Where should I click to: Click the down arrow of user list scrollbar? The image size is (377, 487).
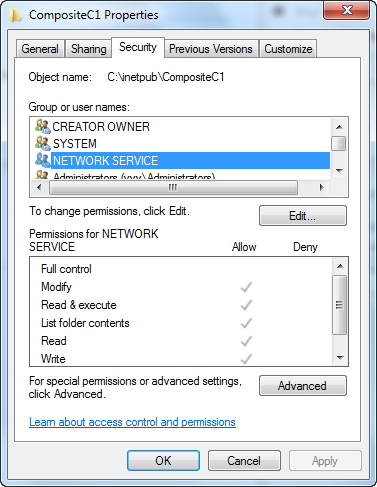pos(339,171)
